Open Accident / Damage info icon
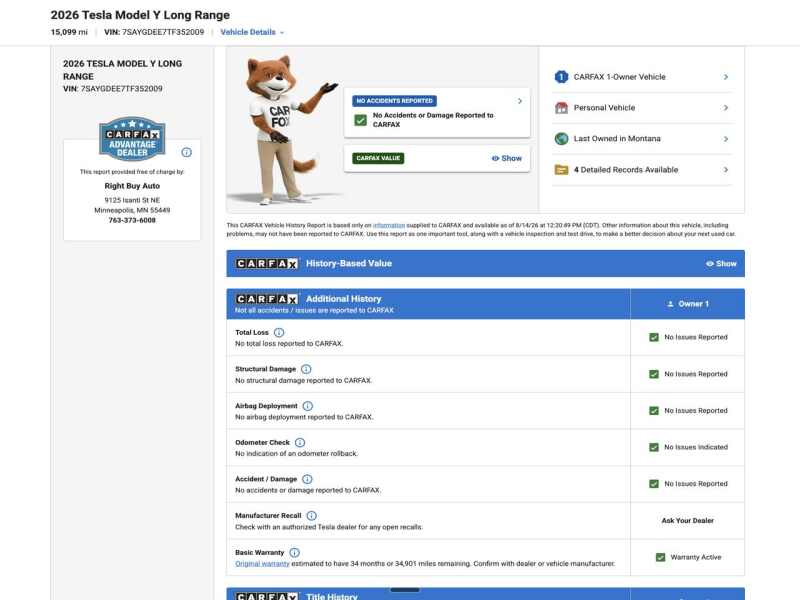The image size is (800, 600). (307, 479)
